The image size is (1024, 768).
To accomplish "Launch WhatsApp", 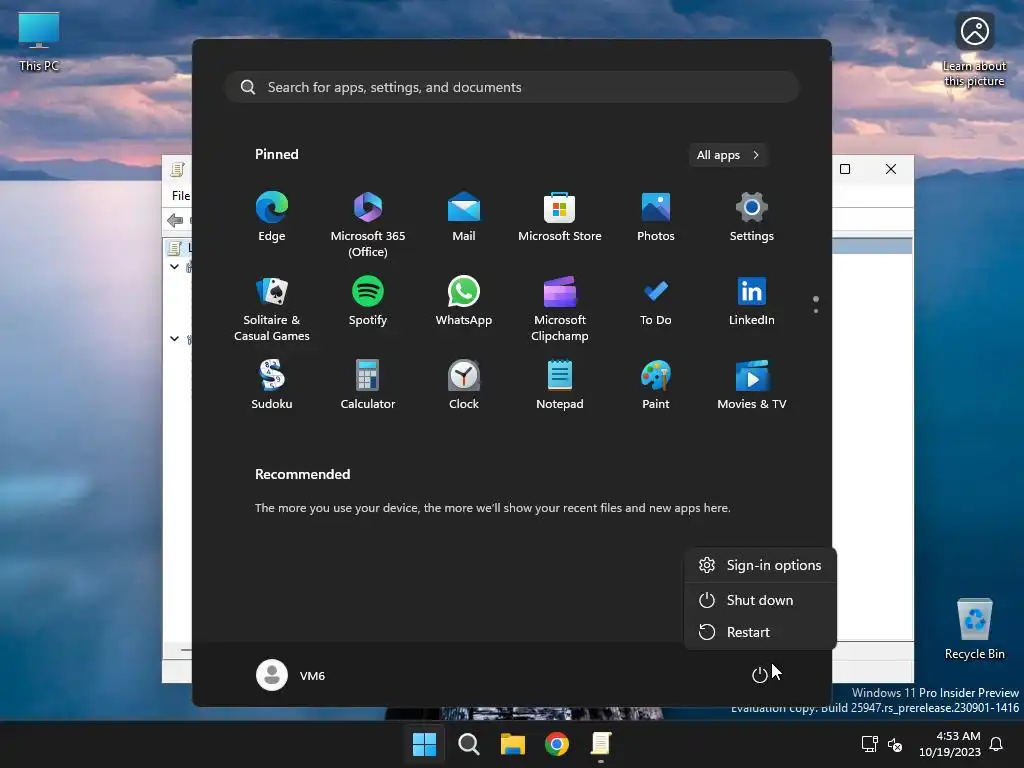I will (464, 301).
